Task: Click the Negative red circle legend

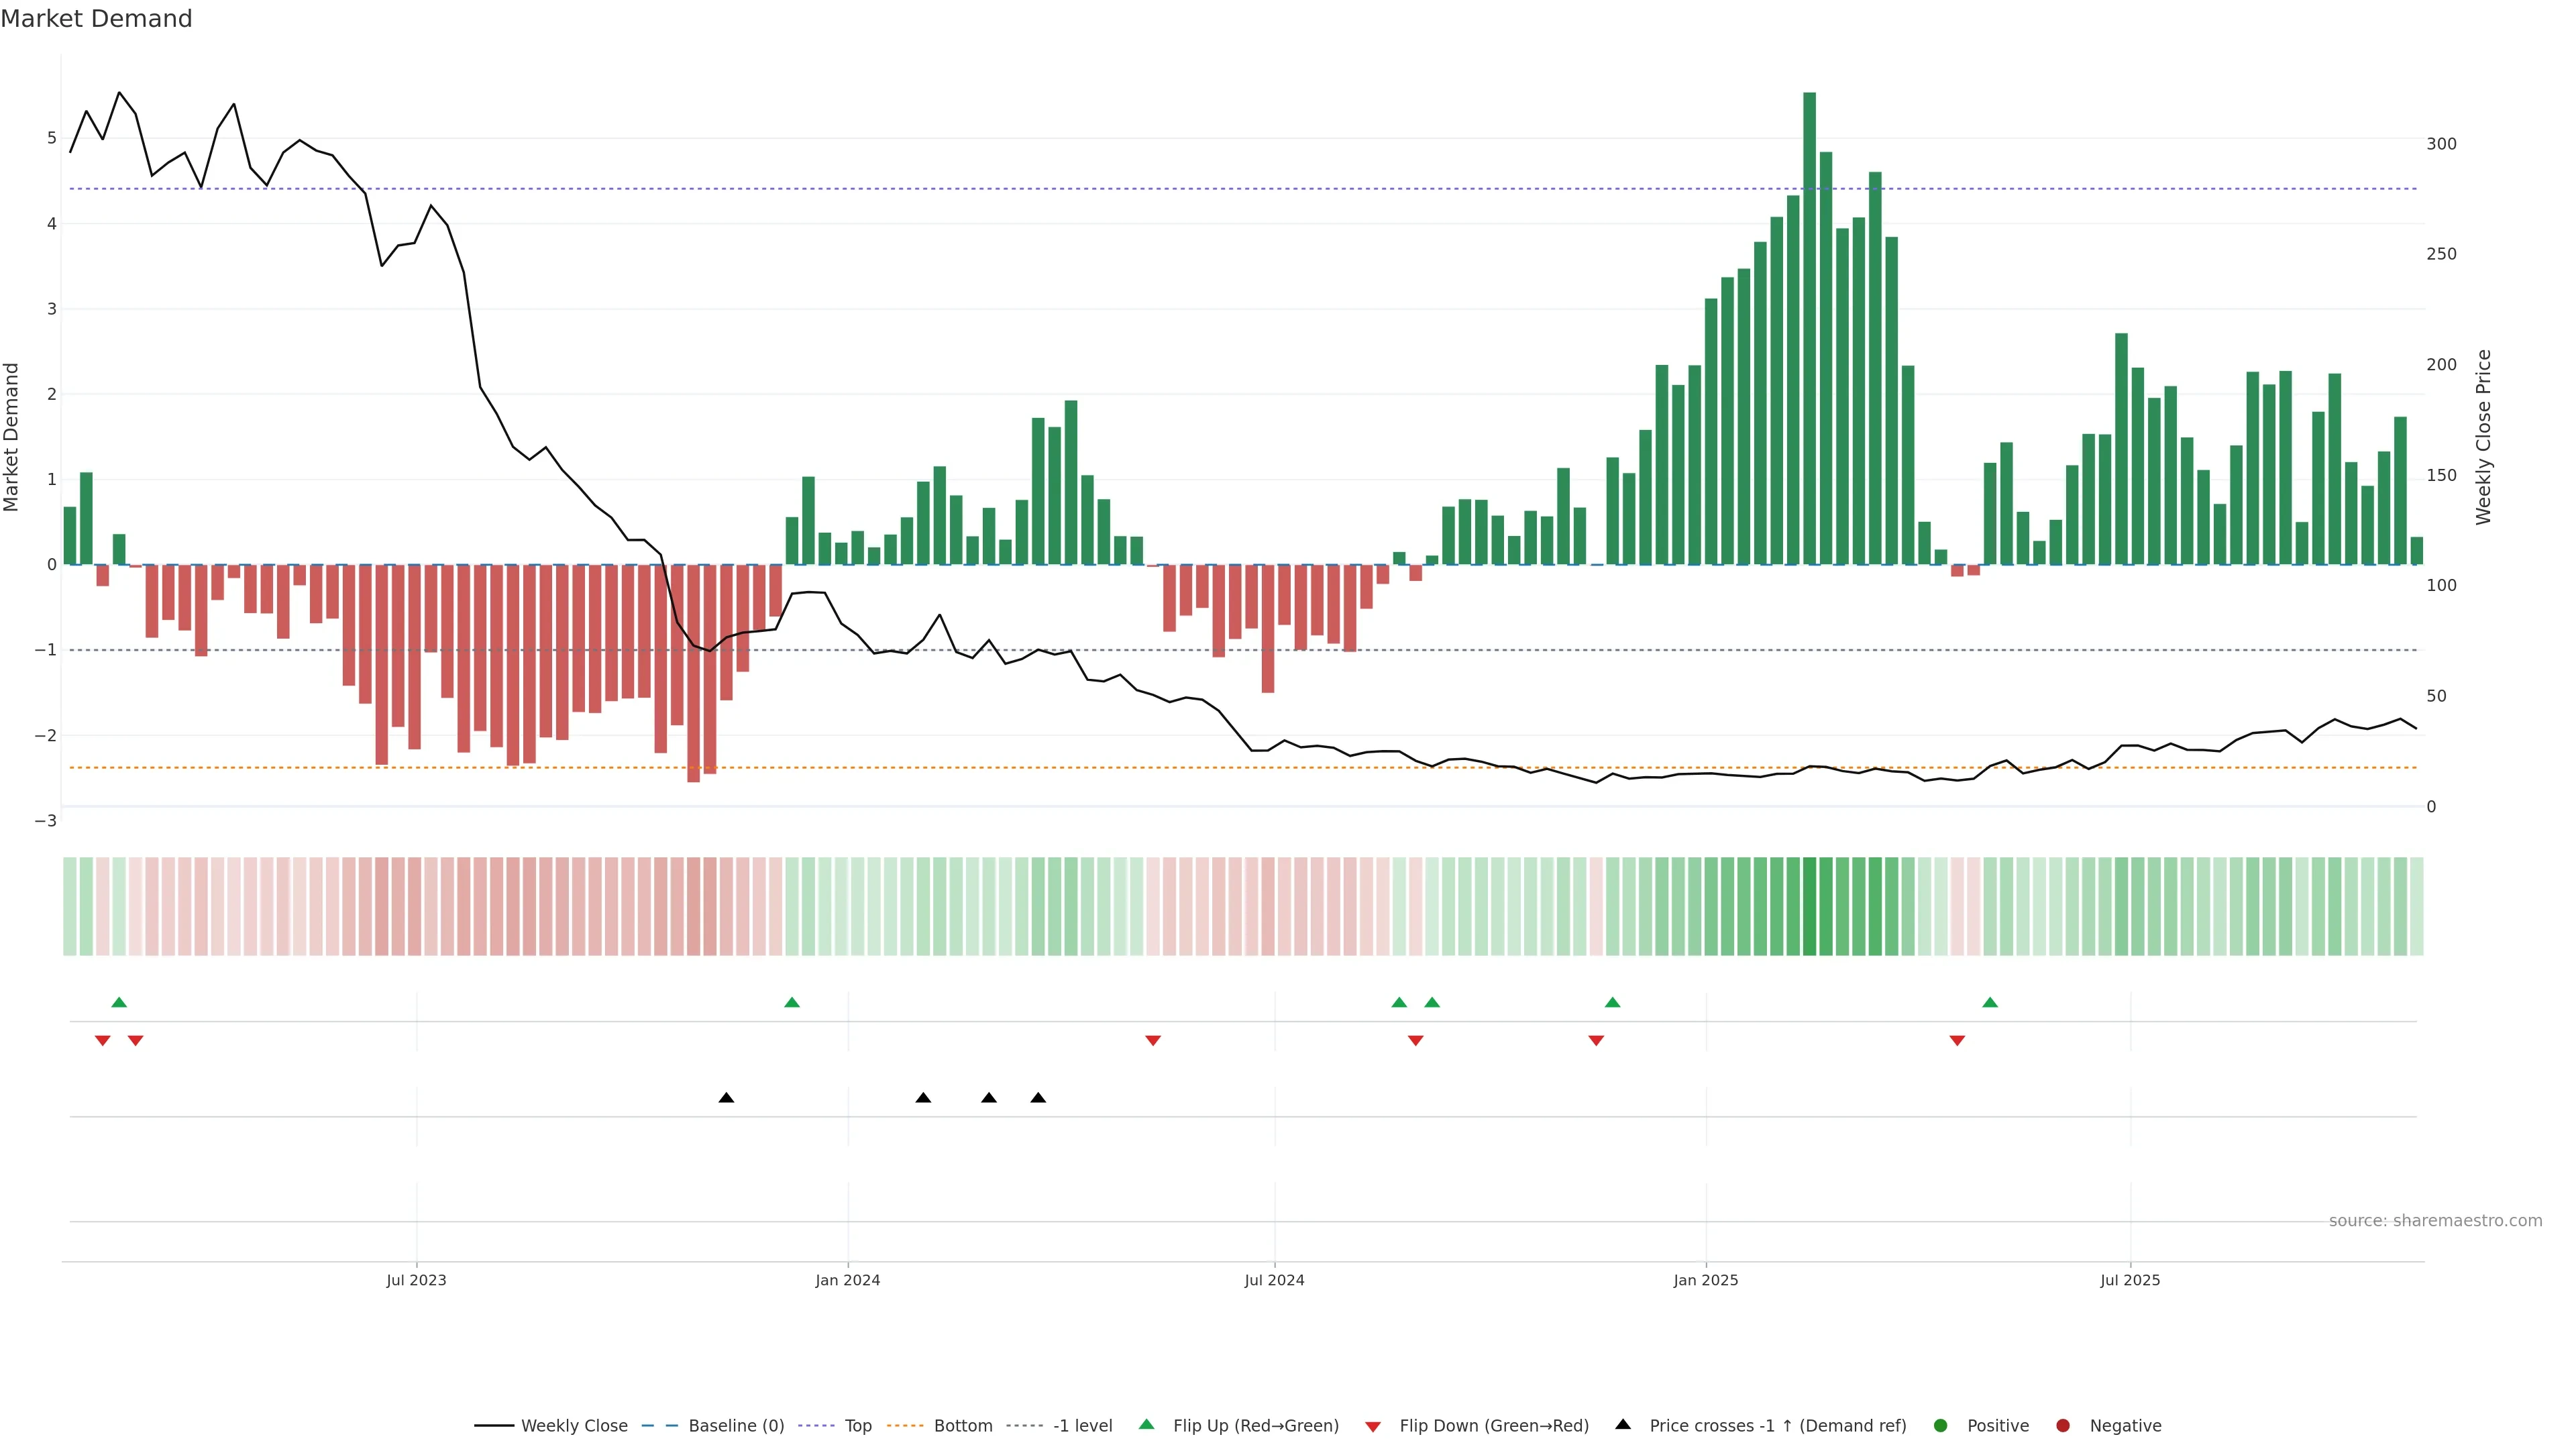Action: [x=2063, y=1426]
